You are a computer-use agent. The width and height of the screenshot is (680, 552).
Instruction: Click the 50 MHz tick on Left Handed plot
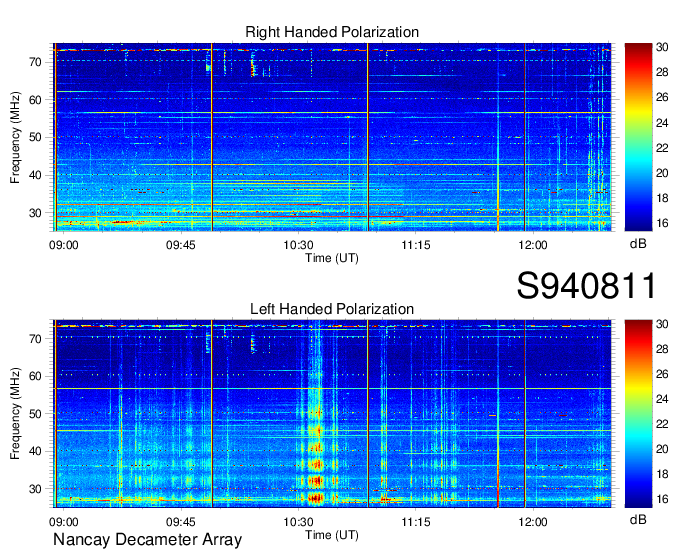pyautogui.click(x=36, y=414)
